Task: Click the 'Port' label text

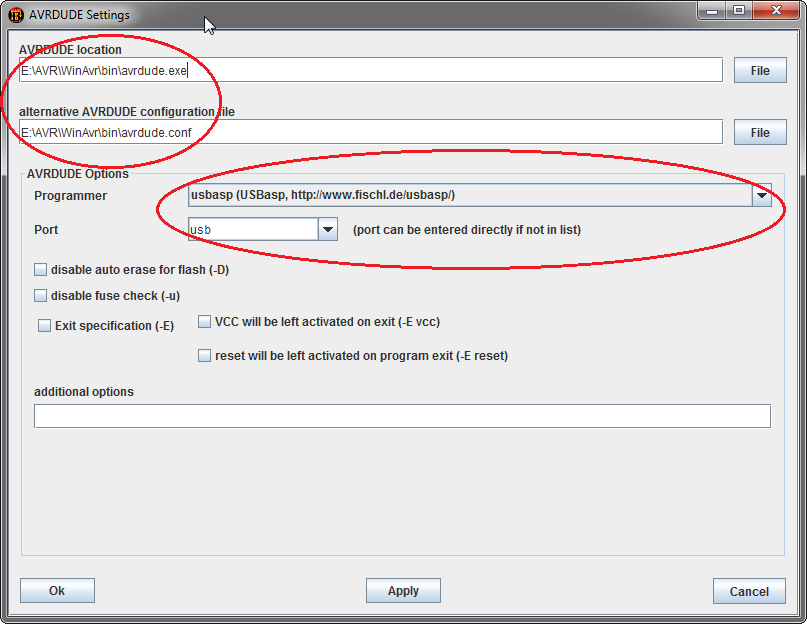Action: click(x=46, y=230)
